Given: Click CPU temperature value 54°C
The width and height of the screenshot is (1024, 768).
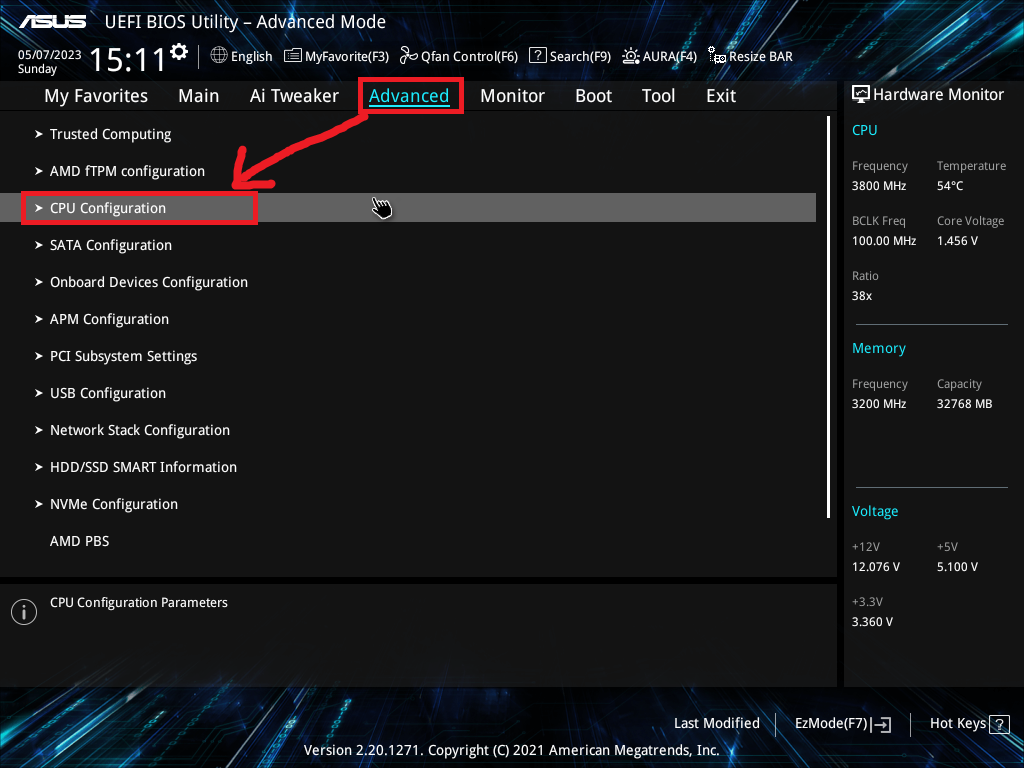Looking at the screenshot, I should [x=950, y=186].
